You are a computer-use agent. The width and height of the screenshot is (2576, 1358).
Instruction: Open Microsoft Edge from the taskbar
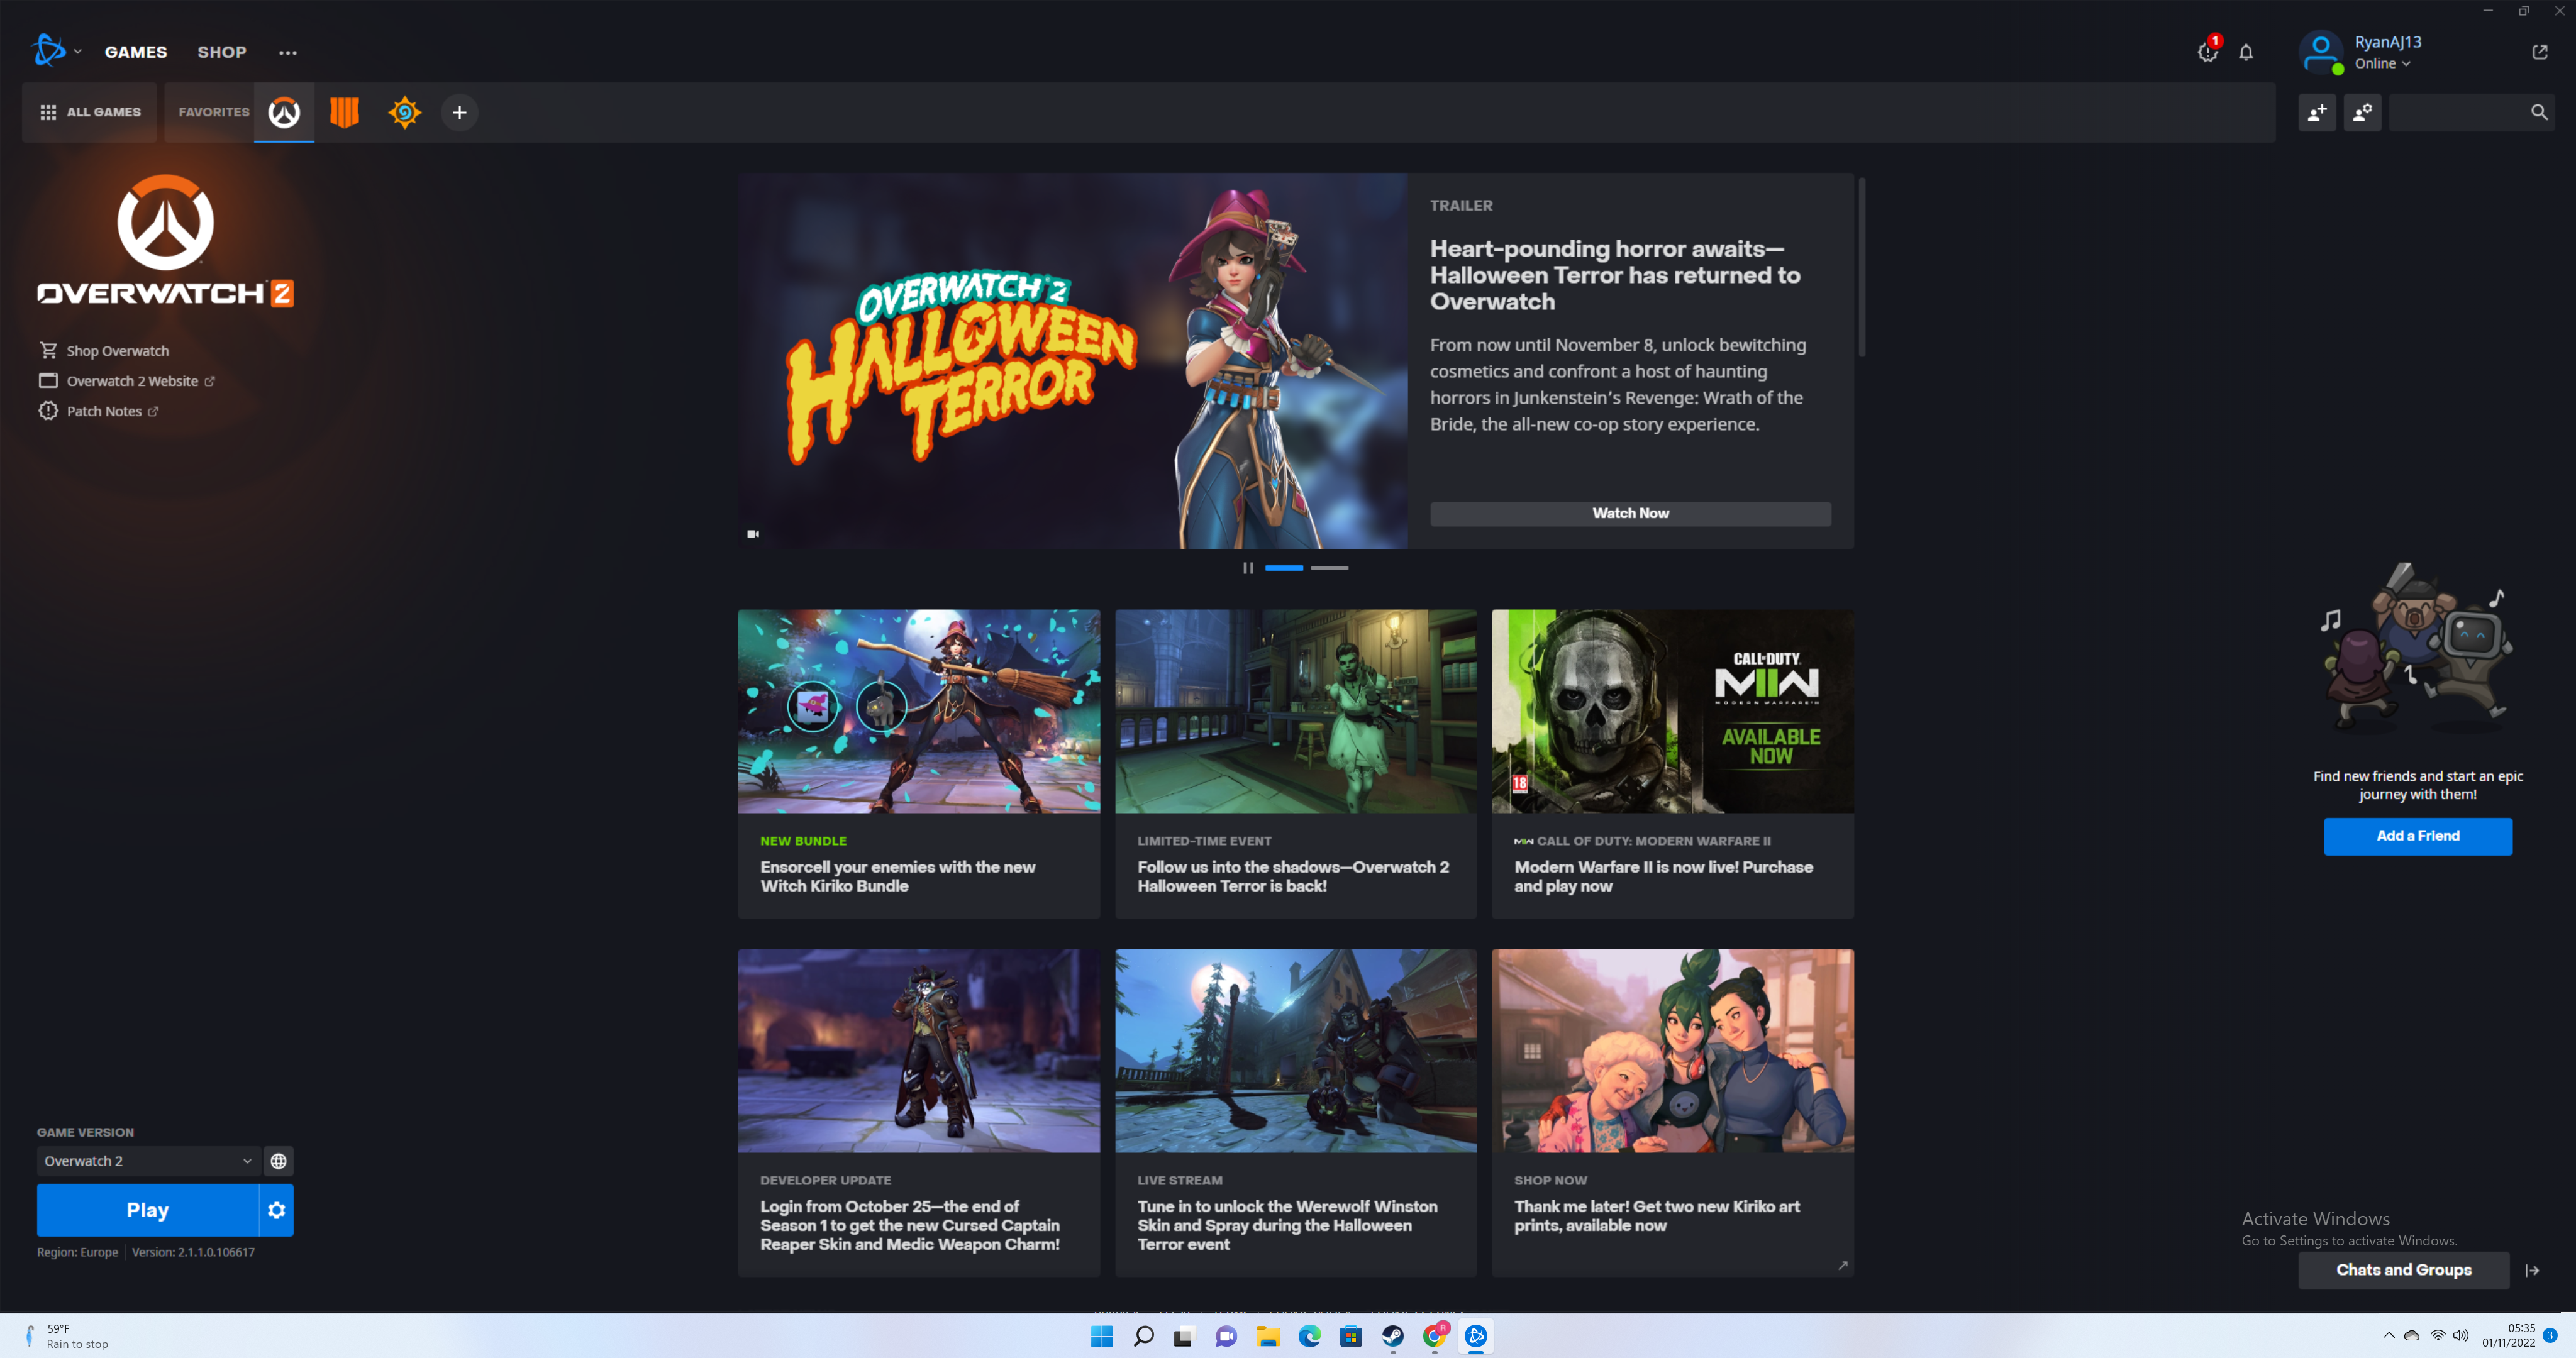click(x=1309, y=1336)
